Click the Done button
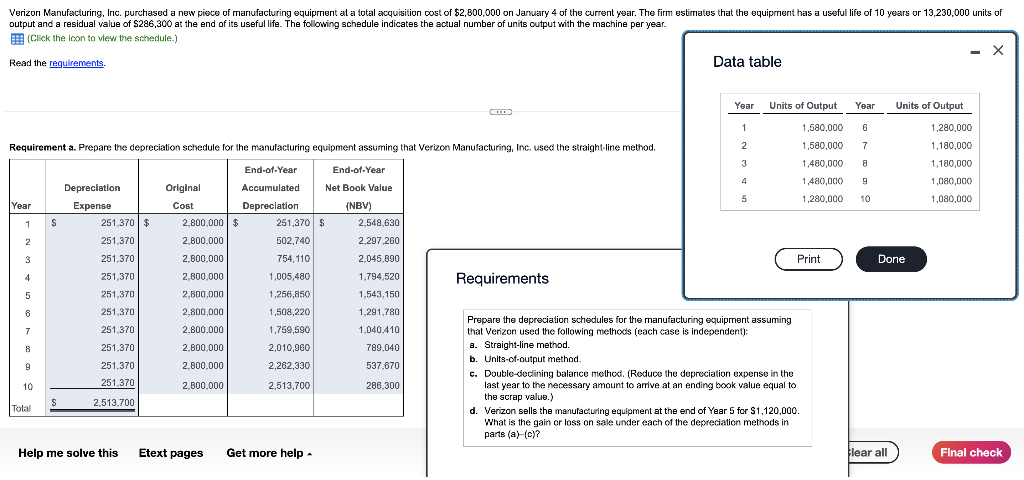The height and width of the screenshot is (480, 1024). (x=891, y=259)
